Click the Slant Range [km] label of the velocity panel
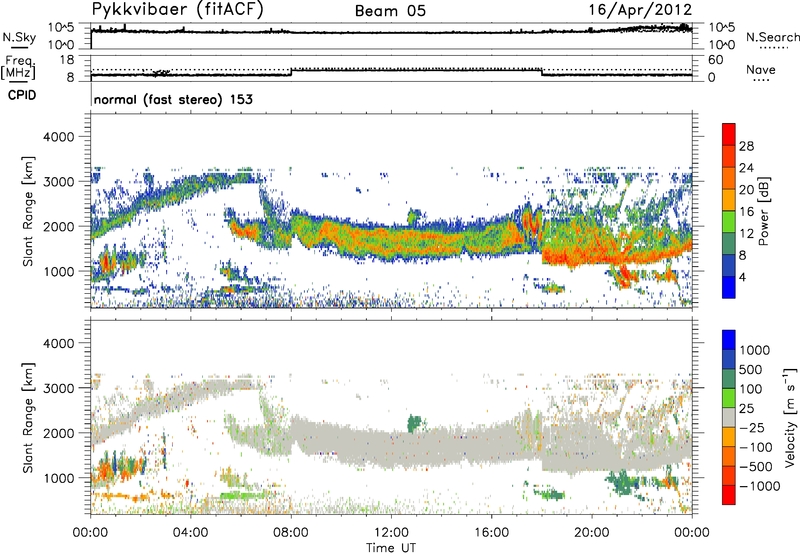The width and height of the screenshot is (800, 554). click(28, 417)
